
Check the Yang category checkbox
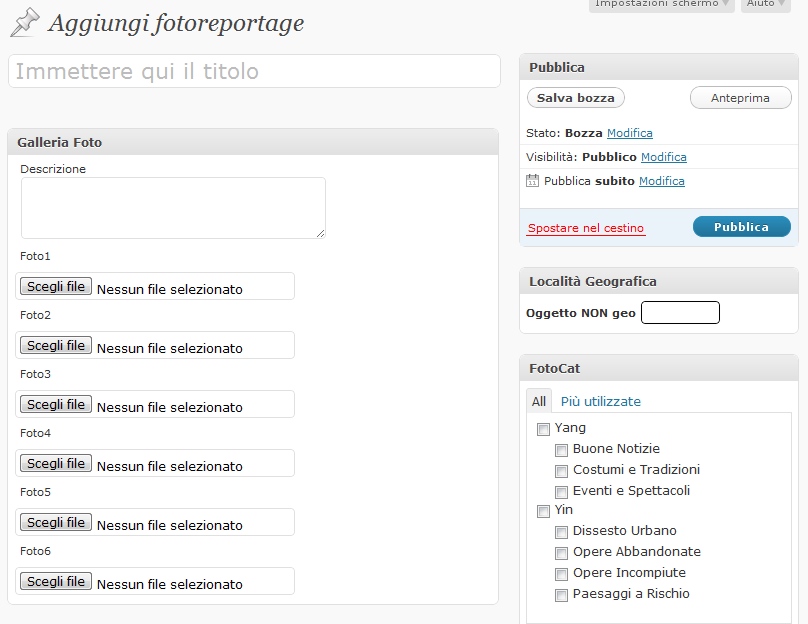click(x=543, y=429)
